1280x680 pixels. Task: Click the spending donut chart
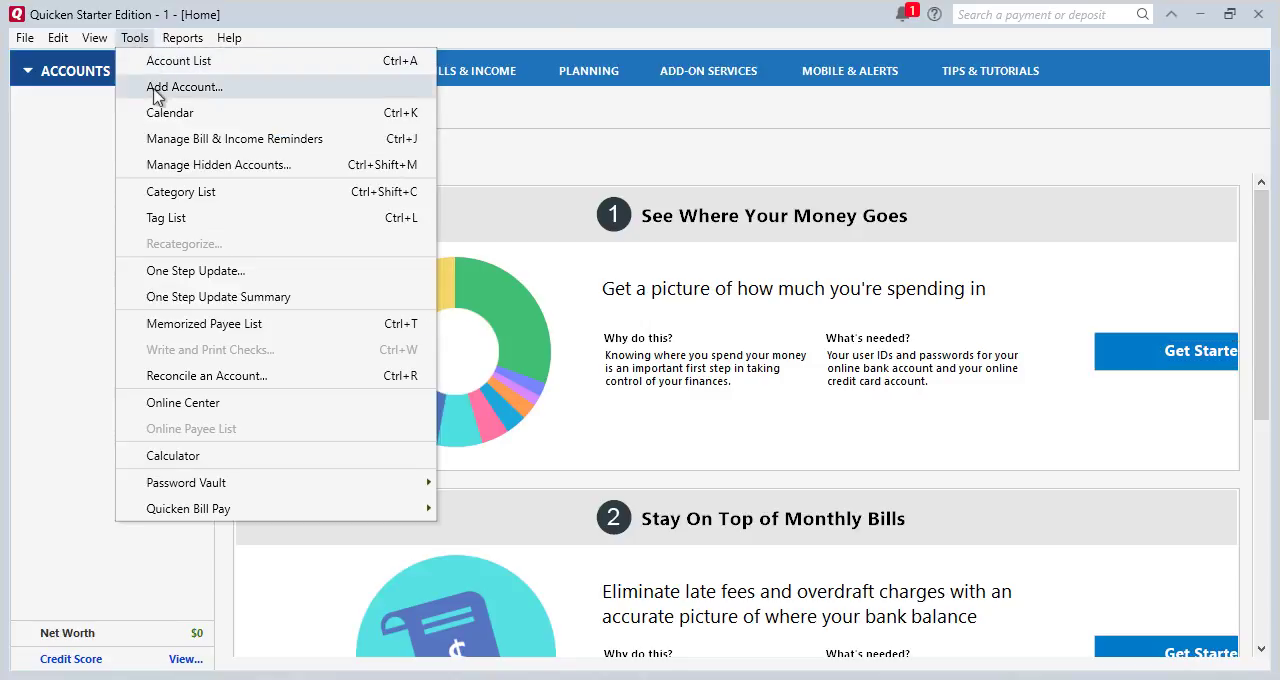coord(493,351)
